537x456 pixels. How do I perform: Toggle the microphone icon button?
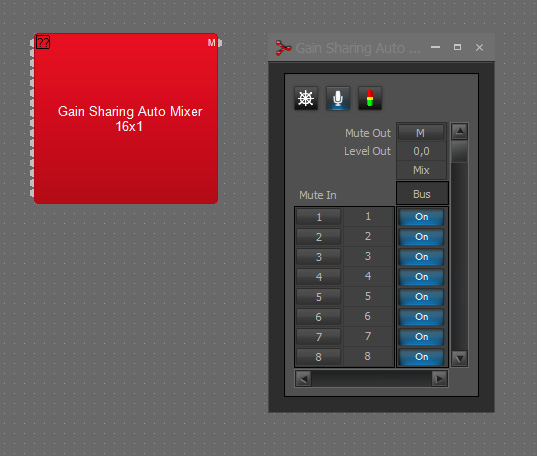pyautogui.click(x=338, y=98)
